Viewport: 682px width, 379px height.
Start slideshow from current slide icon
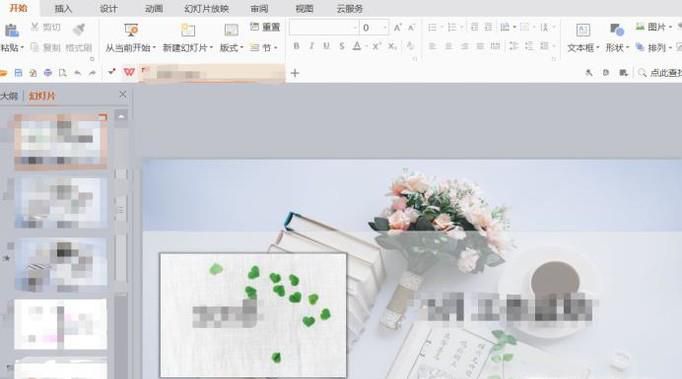tap(131, 30)
